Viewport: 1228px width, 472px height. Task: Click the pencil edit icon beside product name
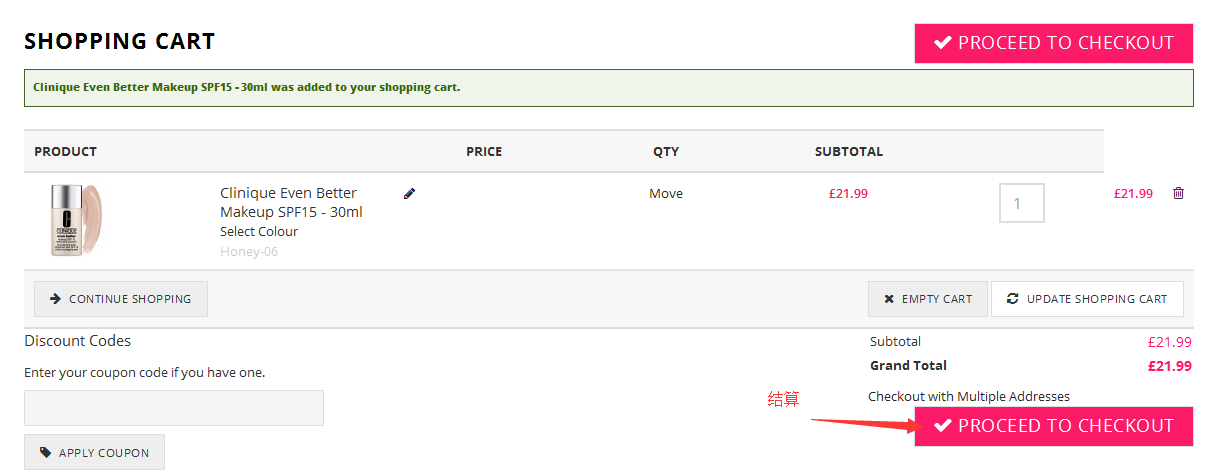click(x=409, y=194)
